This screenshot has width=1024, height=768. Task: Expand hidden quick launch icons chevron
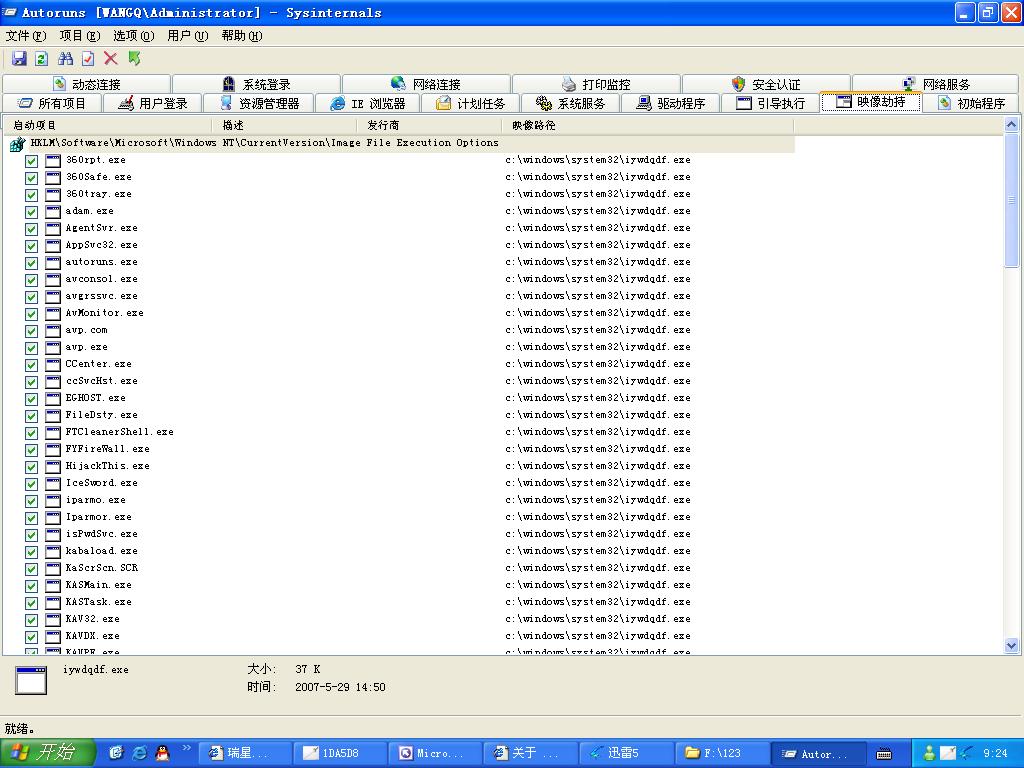187,748
